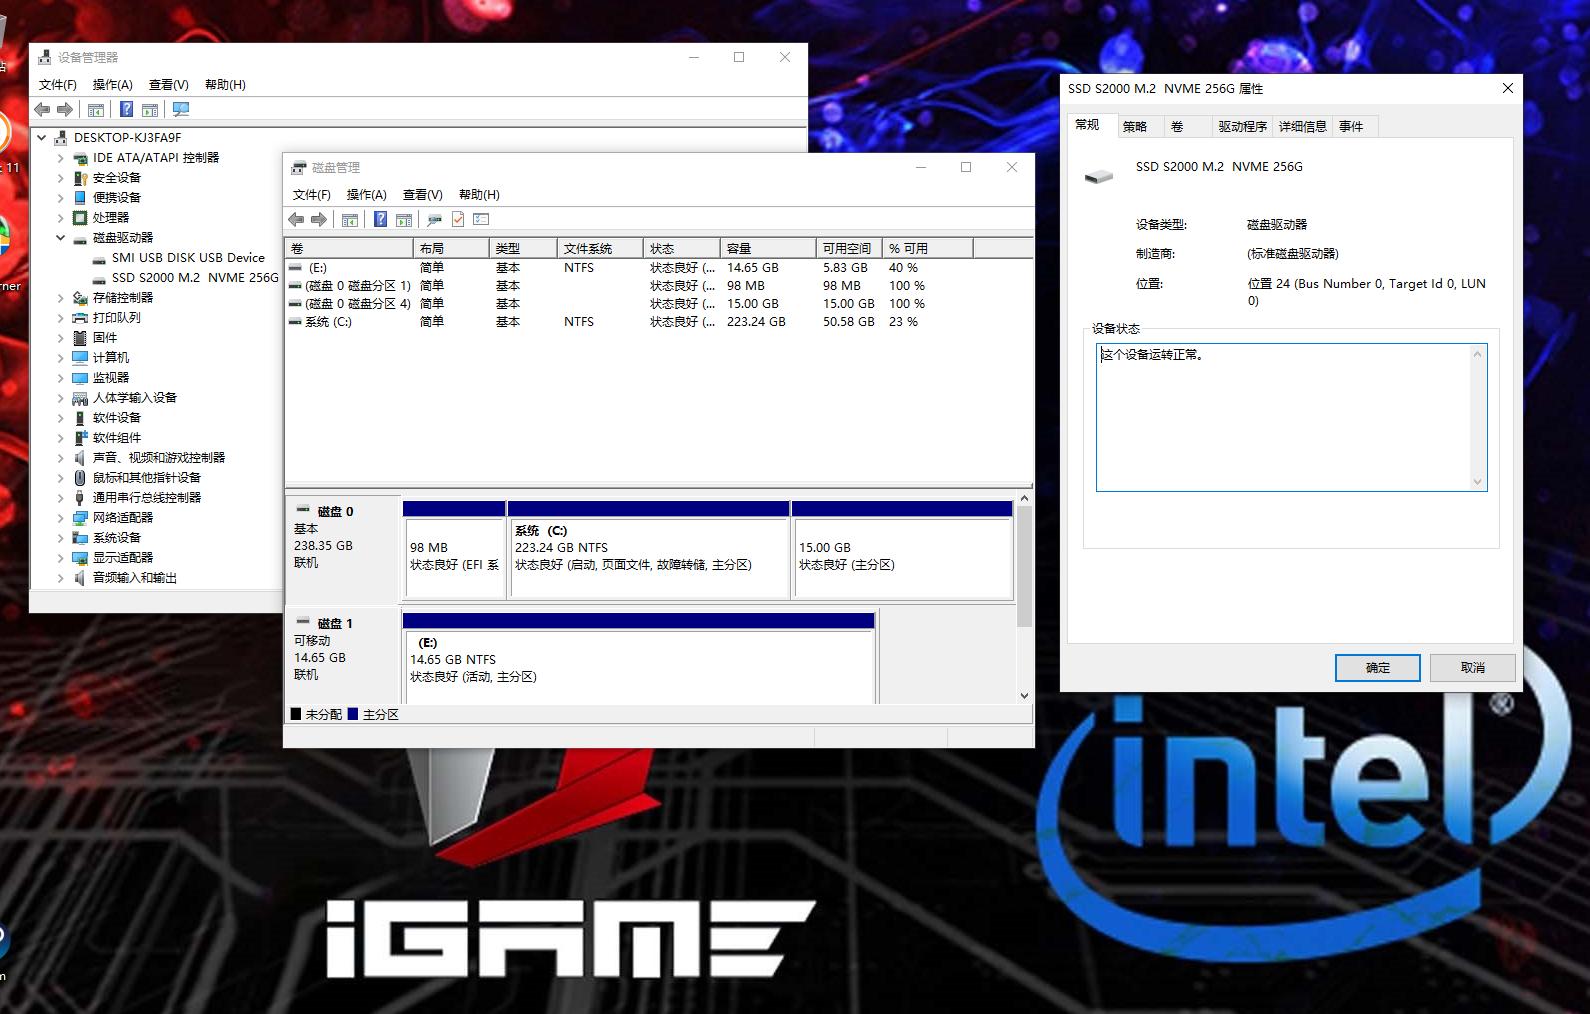Toggle console tree icon in Disk Management toolbar
Viewport: 1590px width, 1014px height.
(x=350, y=219)
